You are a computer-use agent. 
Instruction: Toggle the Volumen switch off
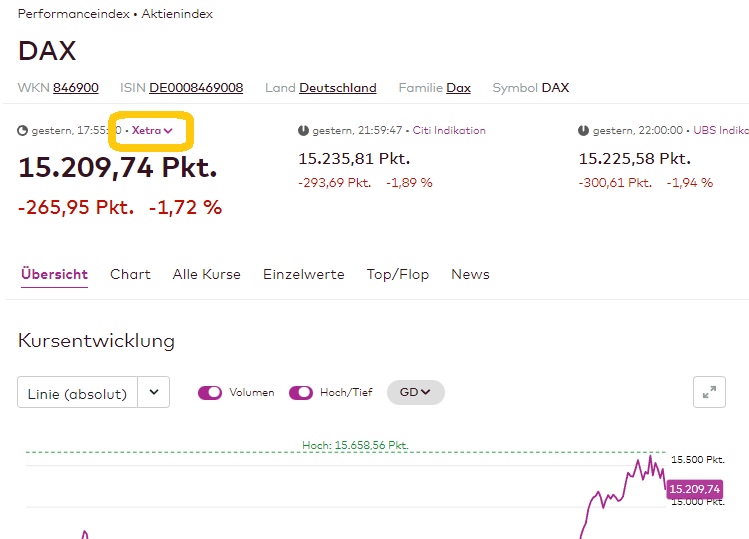[x=210, y=393]
